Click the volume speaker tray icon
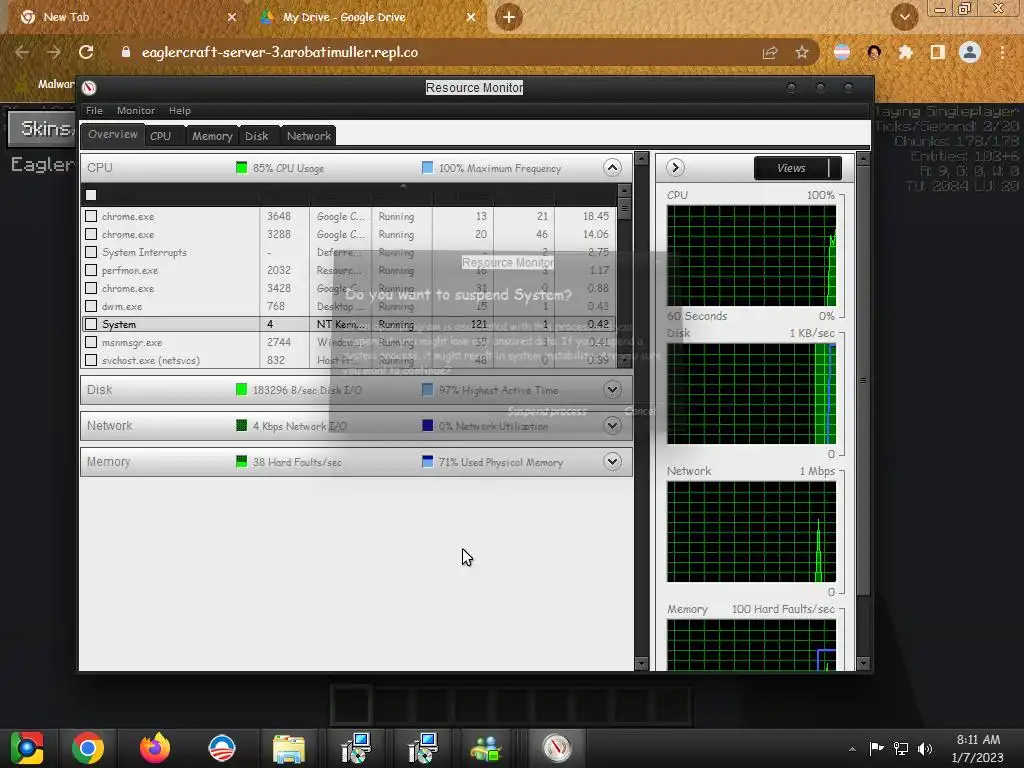This screenshot has width=1024, height=768. 925,748
